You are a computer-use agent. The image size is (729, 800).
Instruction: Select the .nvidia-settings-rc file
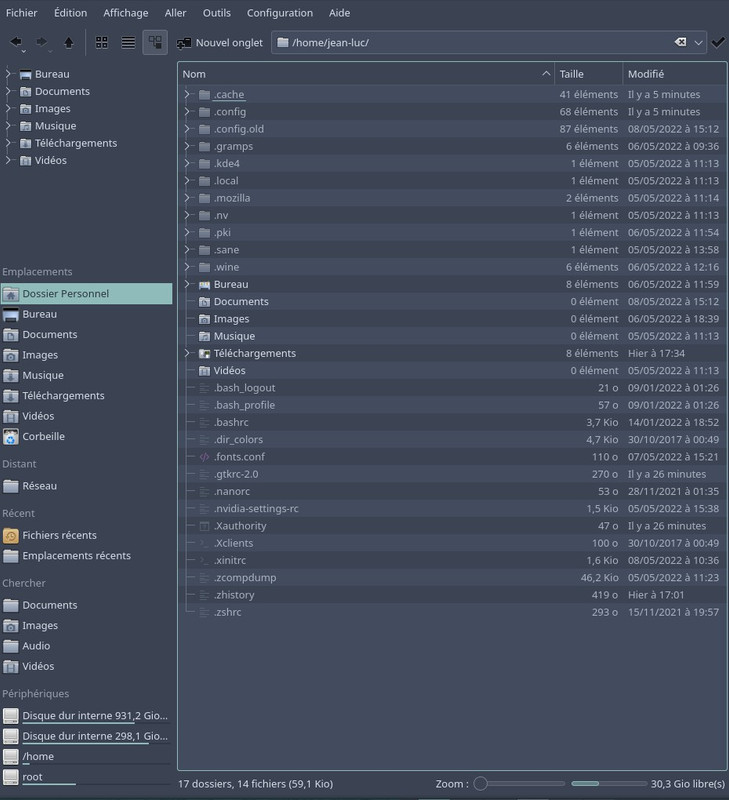pyautogui.click(x=256, y=509)
